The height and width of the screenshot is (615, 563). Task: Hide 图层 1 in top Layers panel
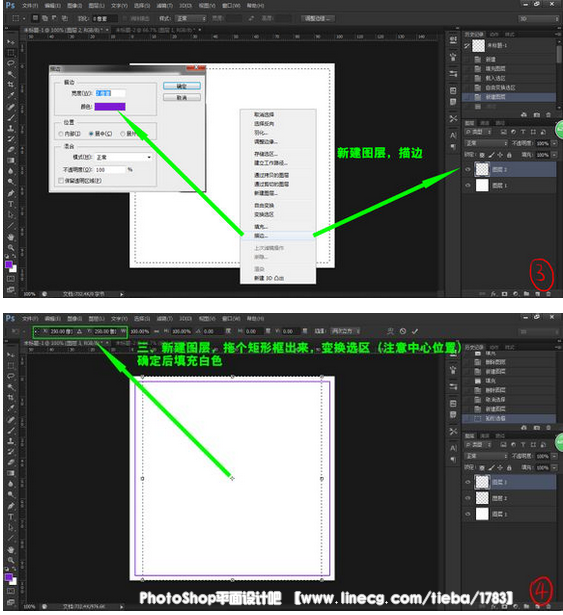coord(468,185)
